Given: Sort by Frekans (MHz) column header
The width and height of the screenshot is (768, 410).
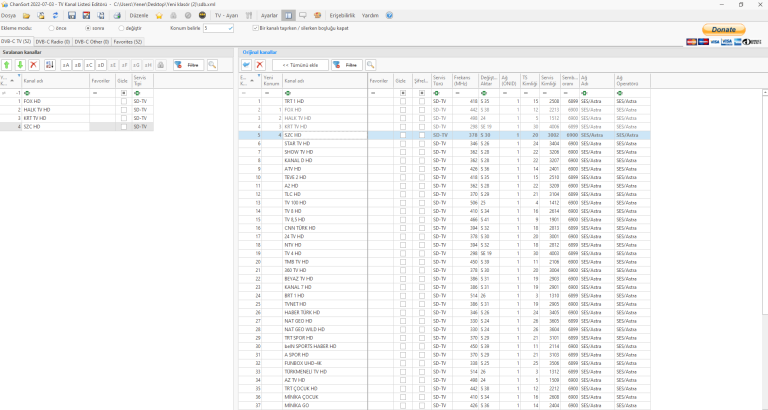Looking at the screenshot, I should [465, 80].
